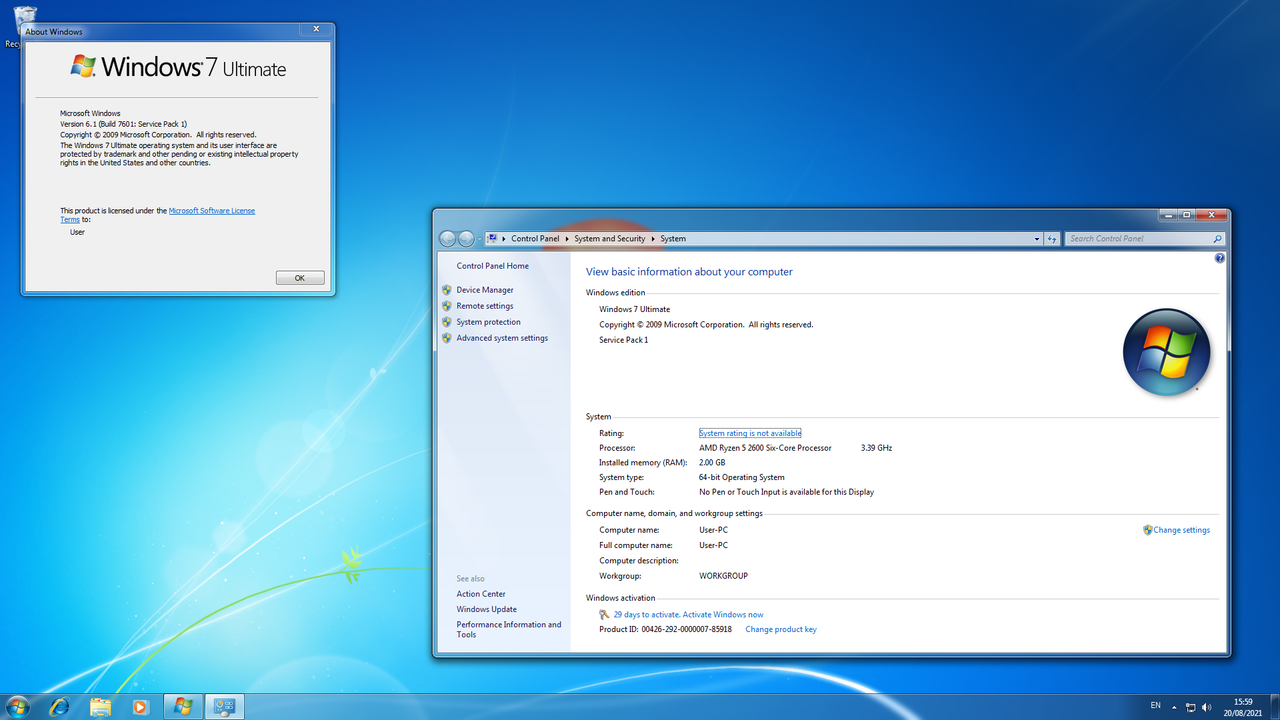Select 'Version 6.1 (Build 7601: Service Pack 1)' text
Viewport: 1280px width, 720px height.
(123, 124)
